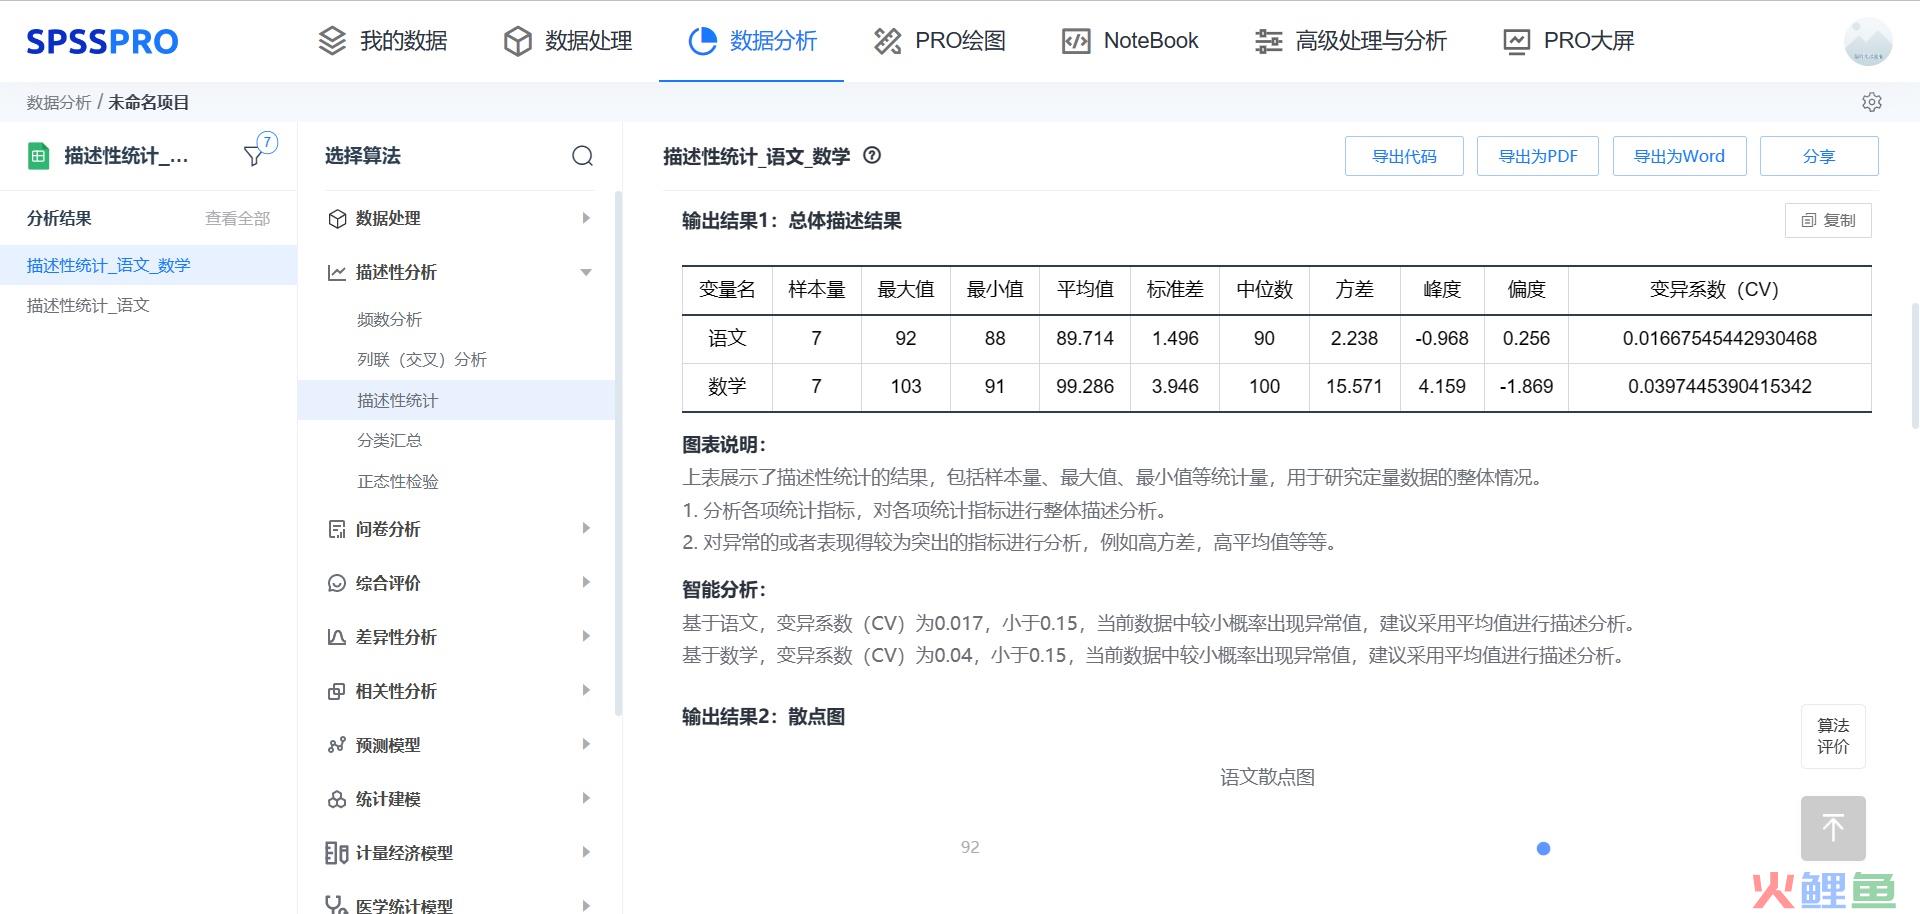Click the 语文 row CV value 0.01667545442930468
The image size is (1920, 914).
pyautogui.click(x=1719, y=338)
